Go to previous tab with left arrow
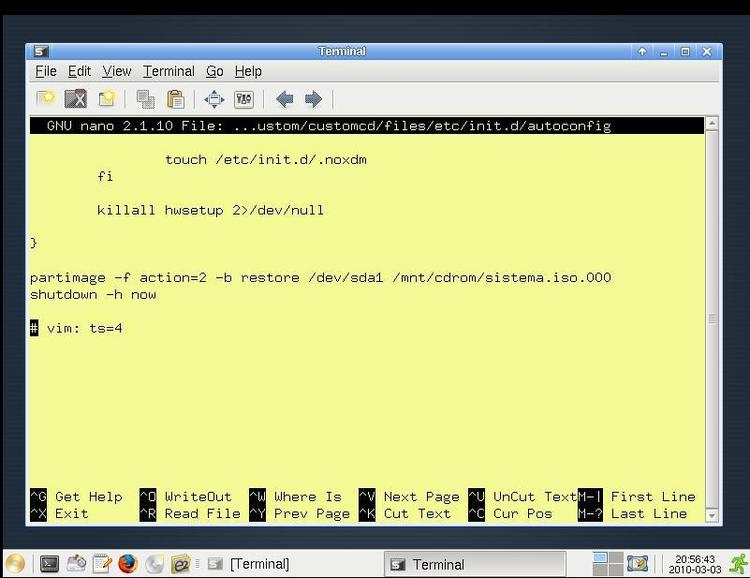Viewport: 750px width, 578px height. click(x=285, y=99)
